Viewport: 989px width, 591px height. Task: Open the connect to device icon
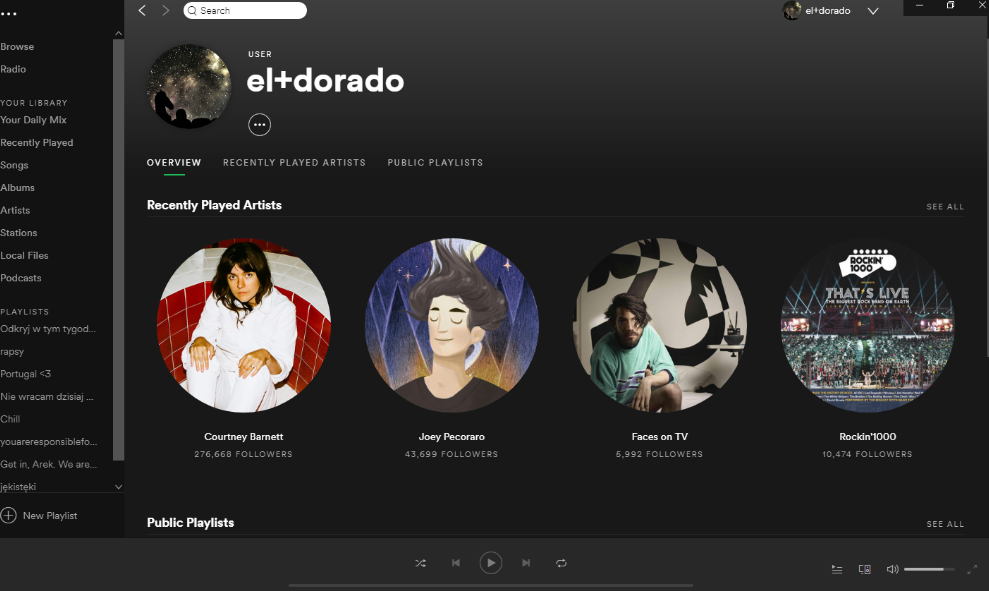click(864, 569)
